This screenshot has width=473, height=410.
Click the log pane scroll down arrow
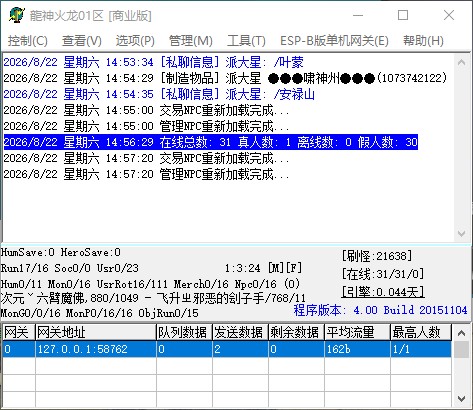tap(462, 233)
